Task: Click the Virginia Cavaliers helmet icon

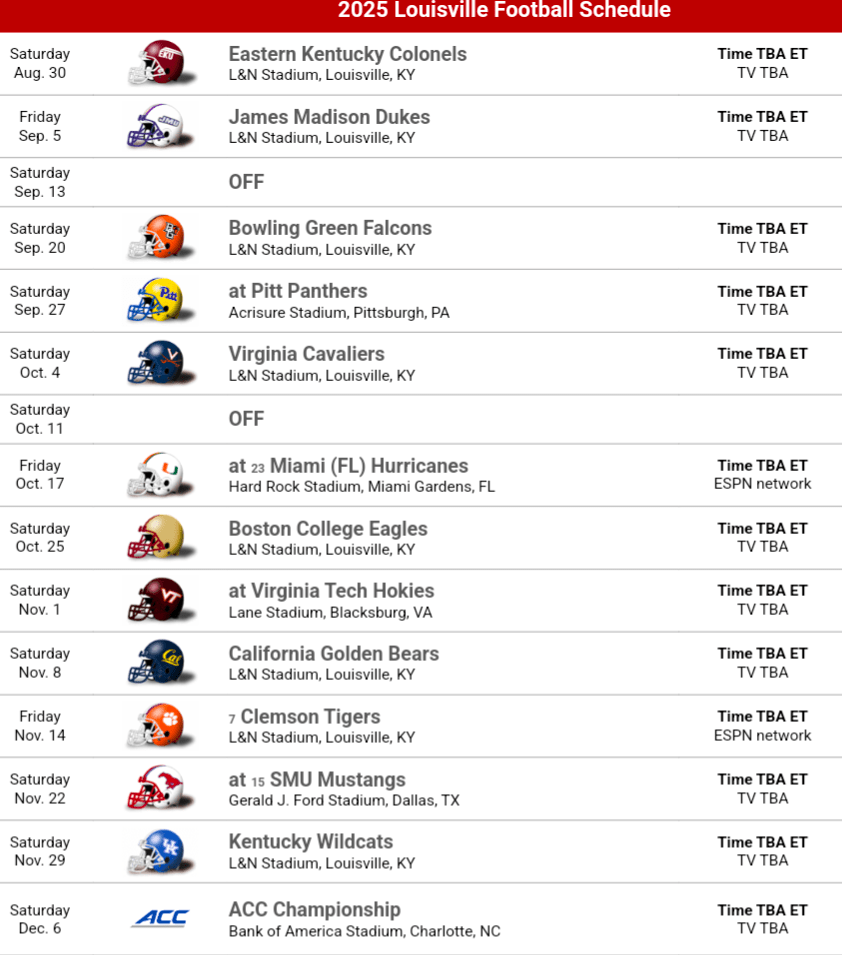Action: [x=156, y=363]
